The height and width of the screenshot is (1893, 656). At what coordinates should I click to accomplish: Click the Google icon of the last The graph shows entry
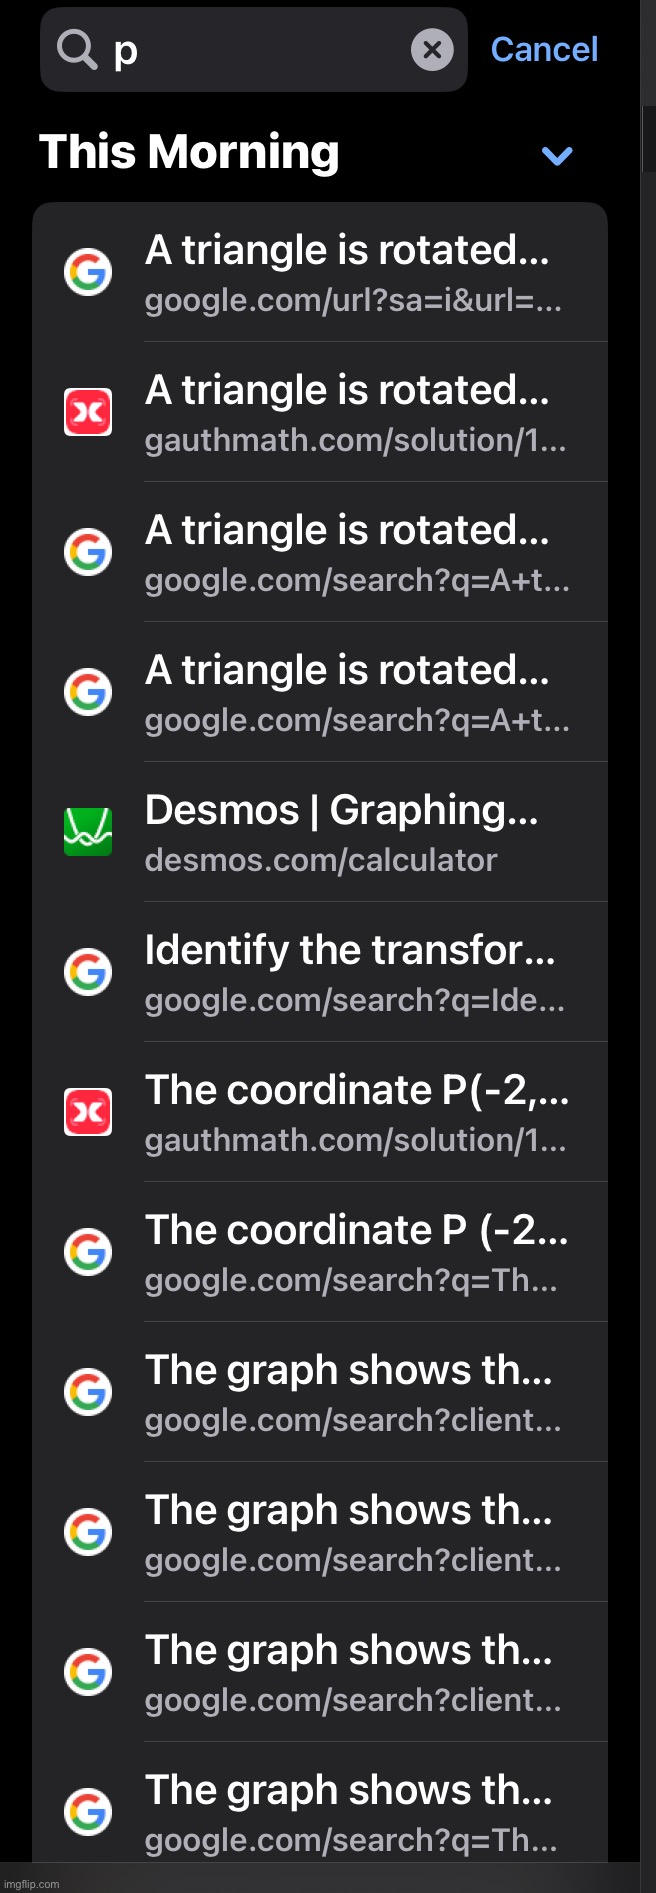[x=88, y=1812]
